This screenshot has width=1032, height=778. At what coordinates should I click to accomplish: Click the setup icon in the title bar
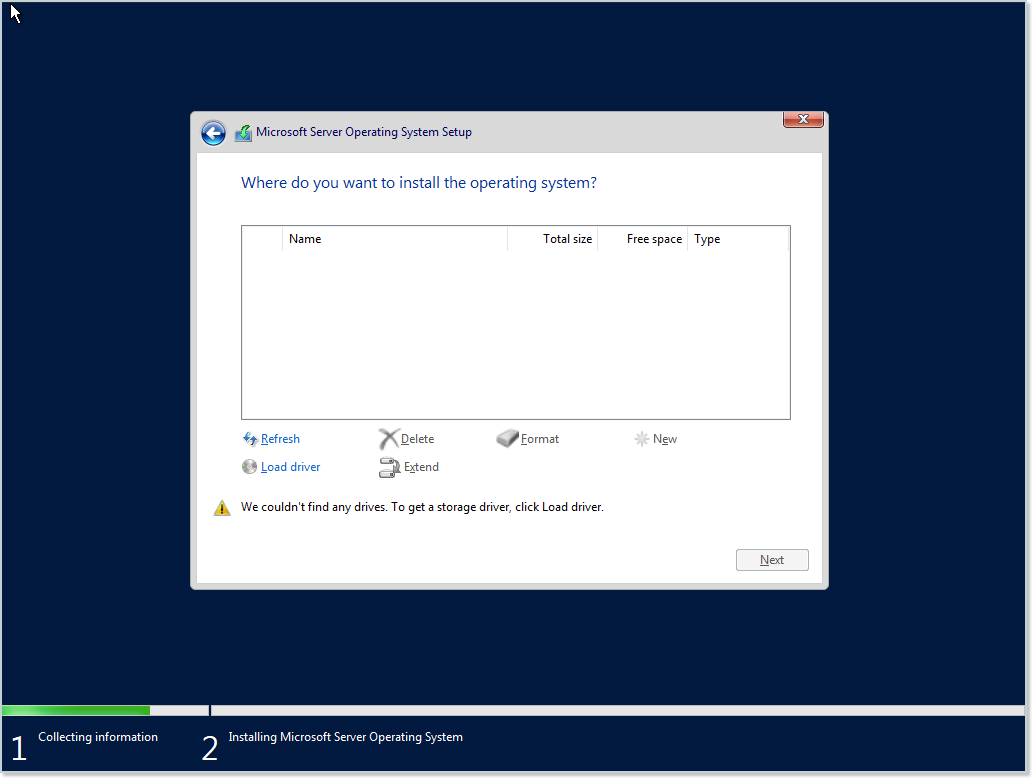pyautogui.click(x=243, y=131)
